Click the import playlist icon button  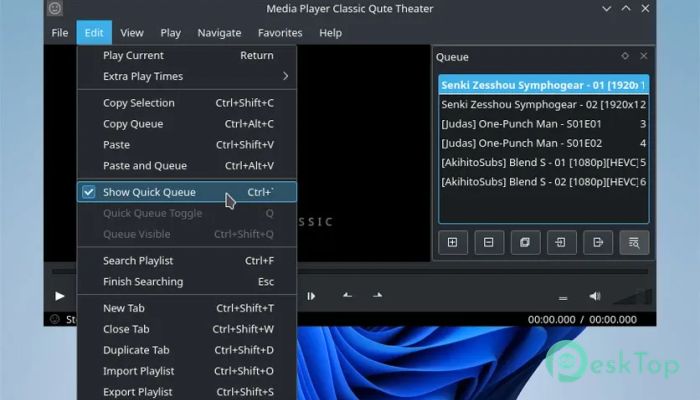562,242
